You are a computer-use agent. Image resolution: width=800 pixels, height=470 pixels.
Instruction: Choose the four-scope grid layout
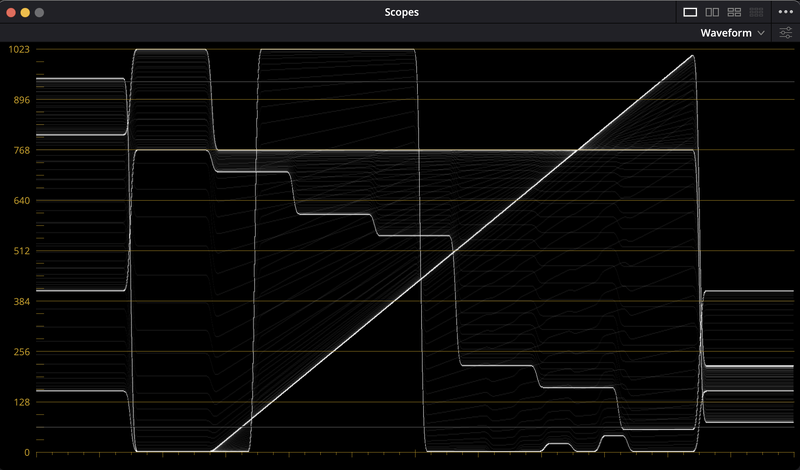point(734,12)
